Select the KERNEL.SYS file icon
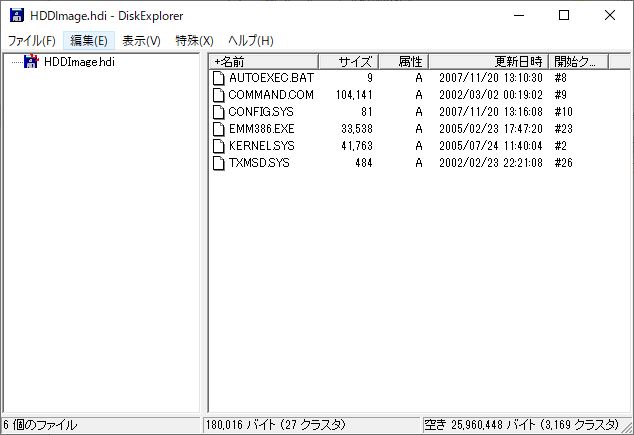 click(219, 146)
